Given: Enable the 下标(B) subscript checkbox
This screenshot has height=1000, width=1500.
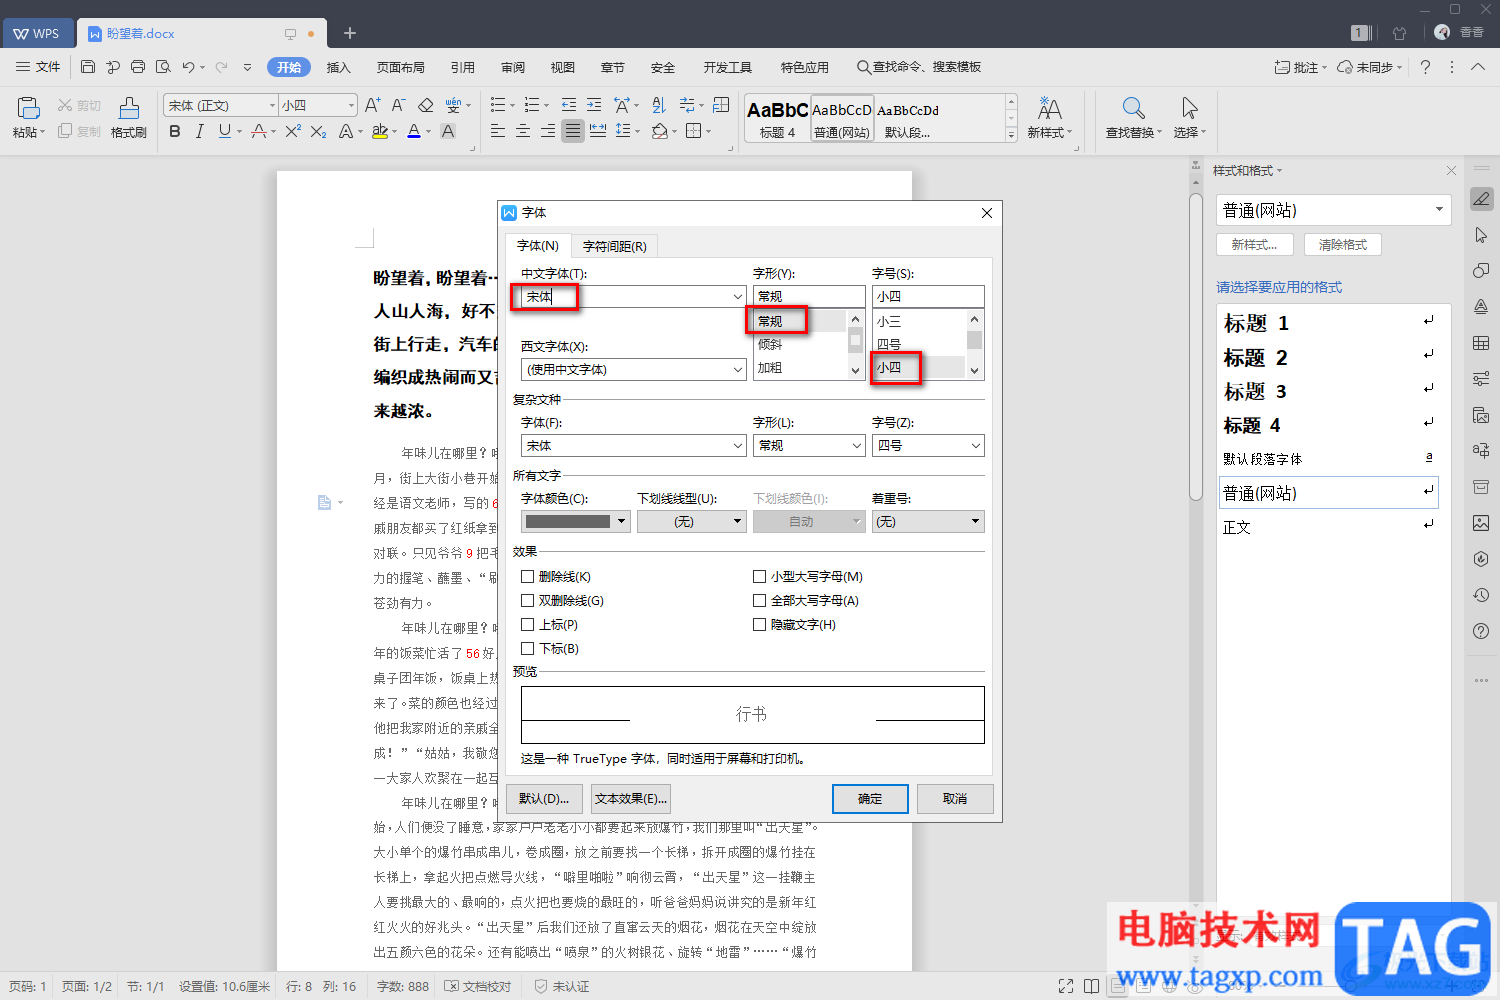Looking at the screenshot, I should point(527,648).
